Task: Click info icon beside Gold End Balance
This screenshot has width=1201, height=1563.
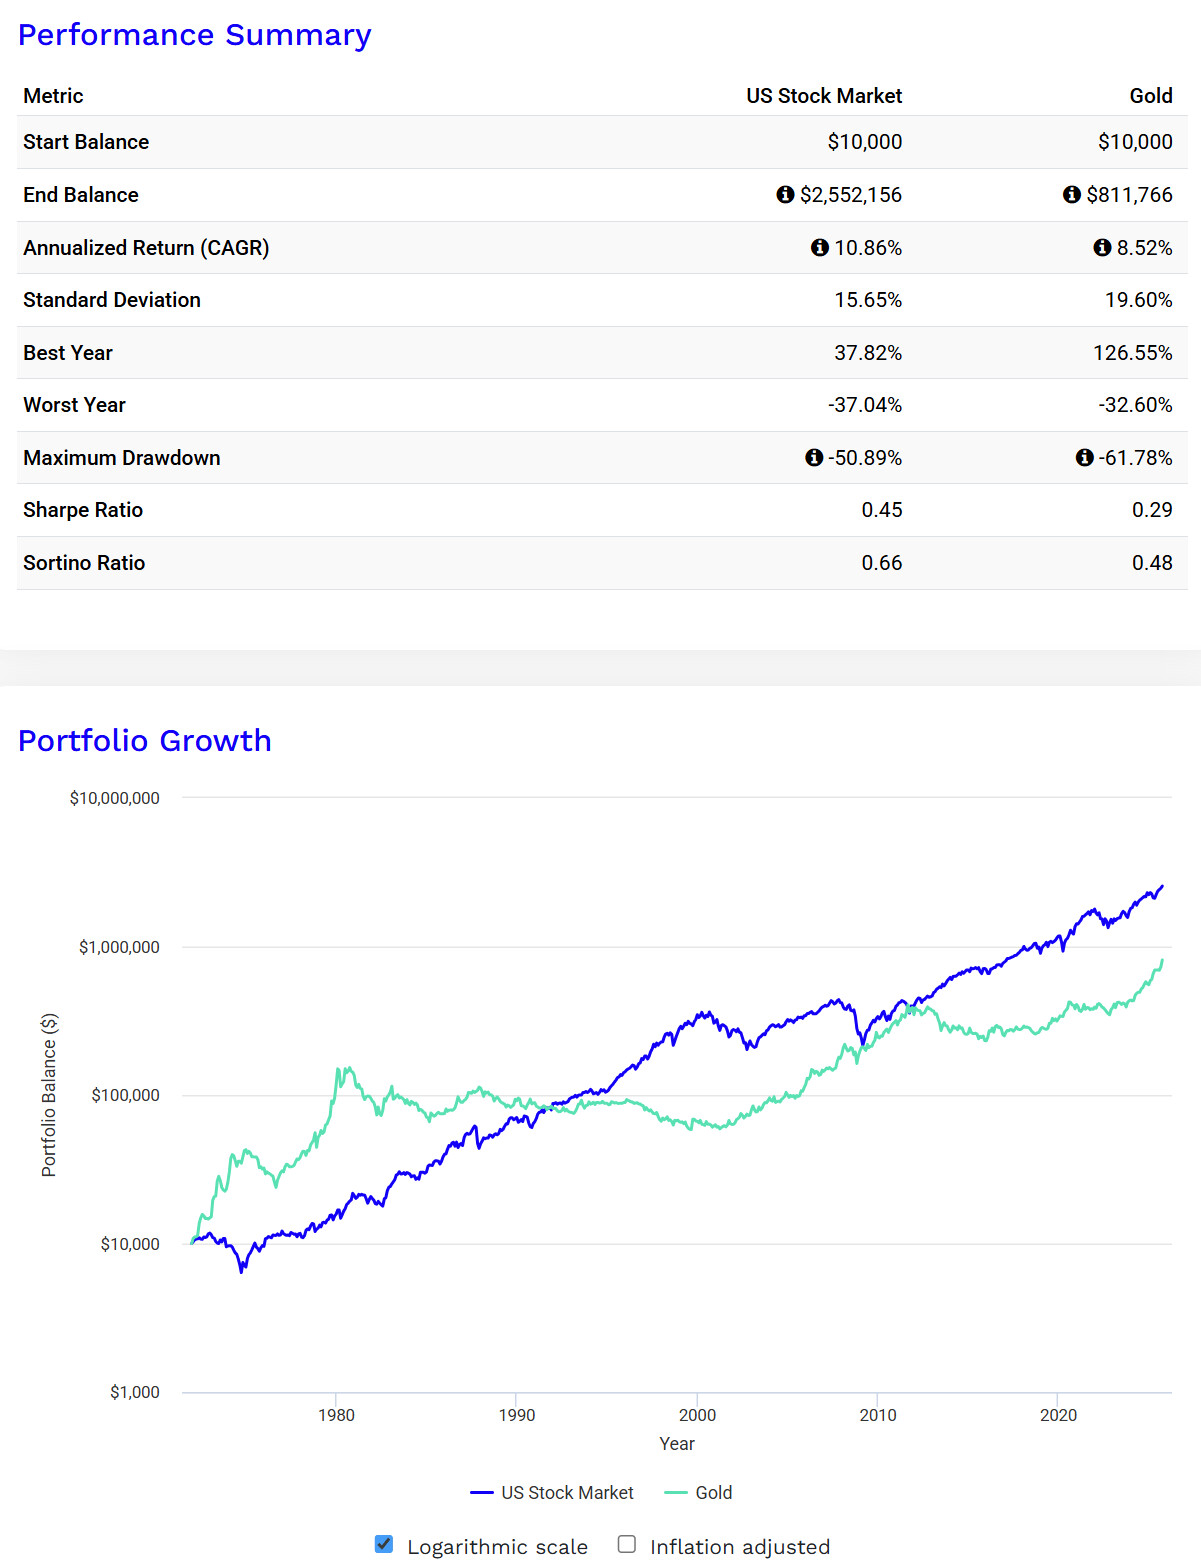Action: [1071, 194]
